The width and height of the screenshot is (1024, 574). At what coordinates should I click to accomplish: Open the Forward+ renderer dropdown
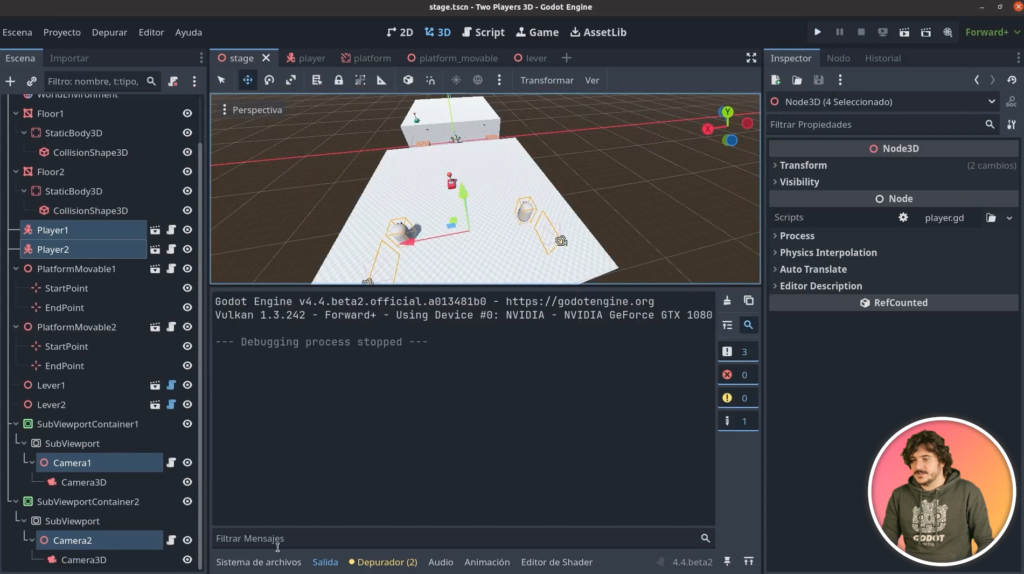click(x=992, y=32)
